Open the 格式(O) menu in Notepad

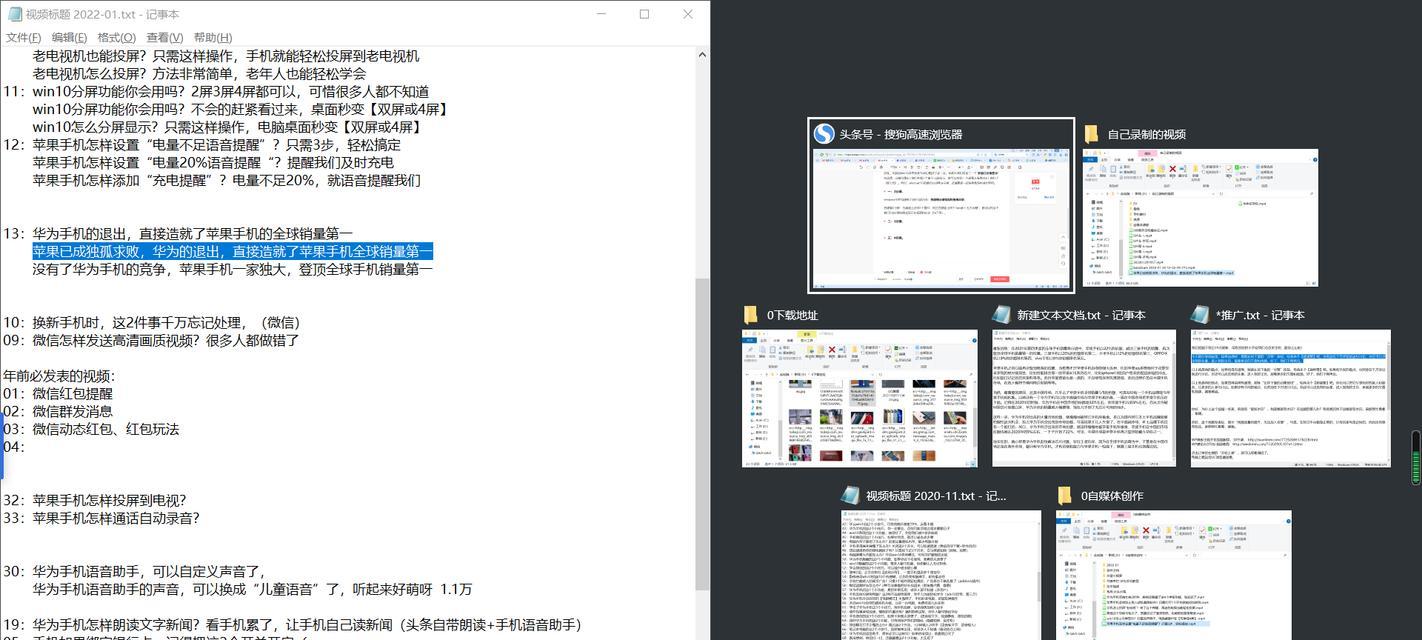[x=116, y=38]
